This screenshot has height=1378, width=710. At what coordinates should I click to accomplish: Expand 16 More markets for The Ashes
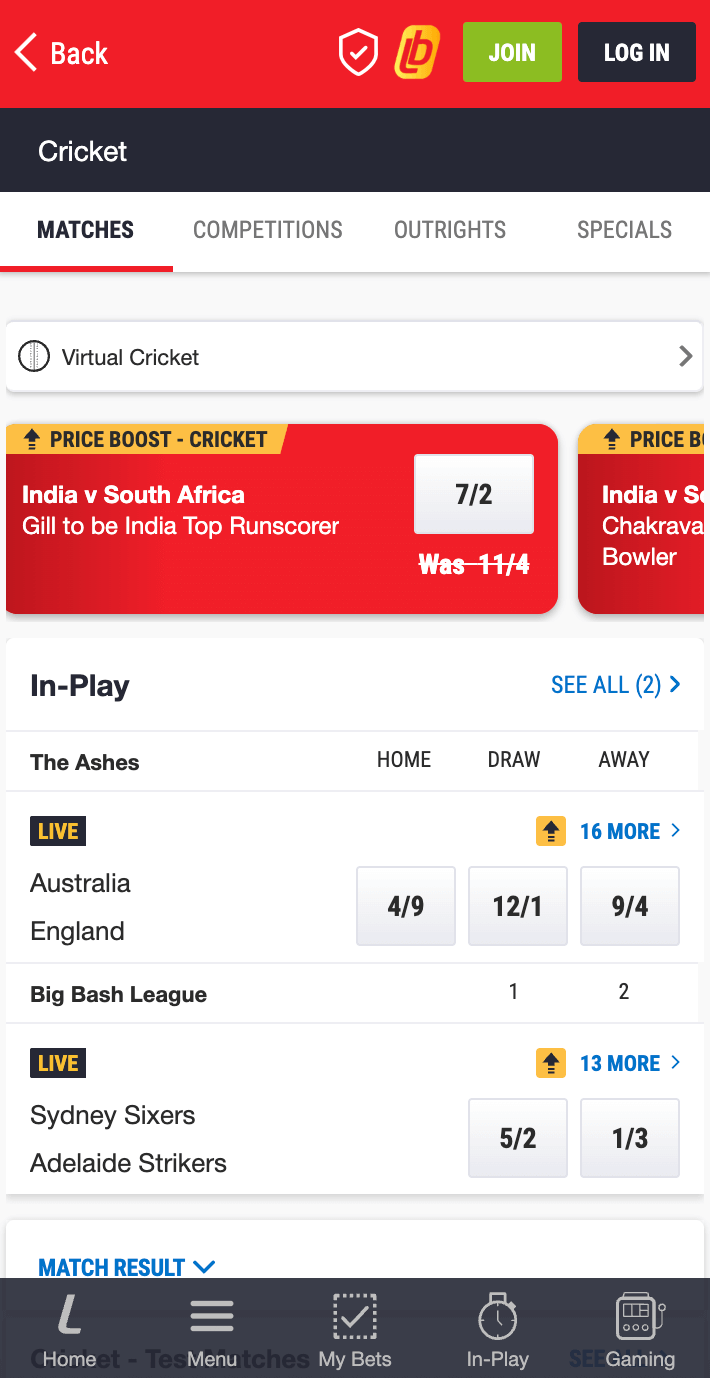pyautogui.click(x=630, y=831)
